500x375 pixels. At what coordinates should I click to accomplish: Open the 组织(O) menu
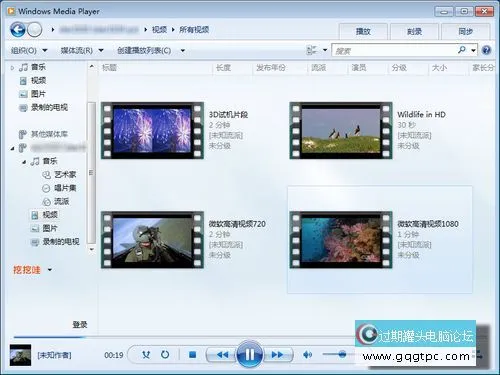click(29, 51)
